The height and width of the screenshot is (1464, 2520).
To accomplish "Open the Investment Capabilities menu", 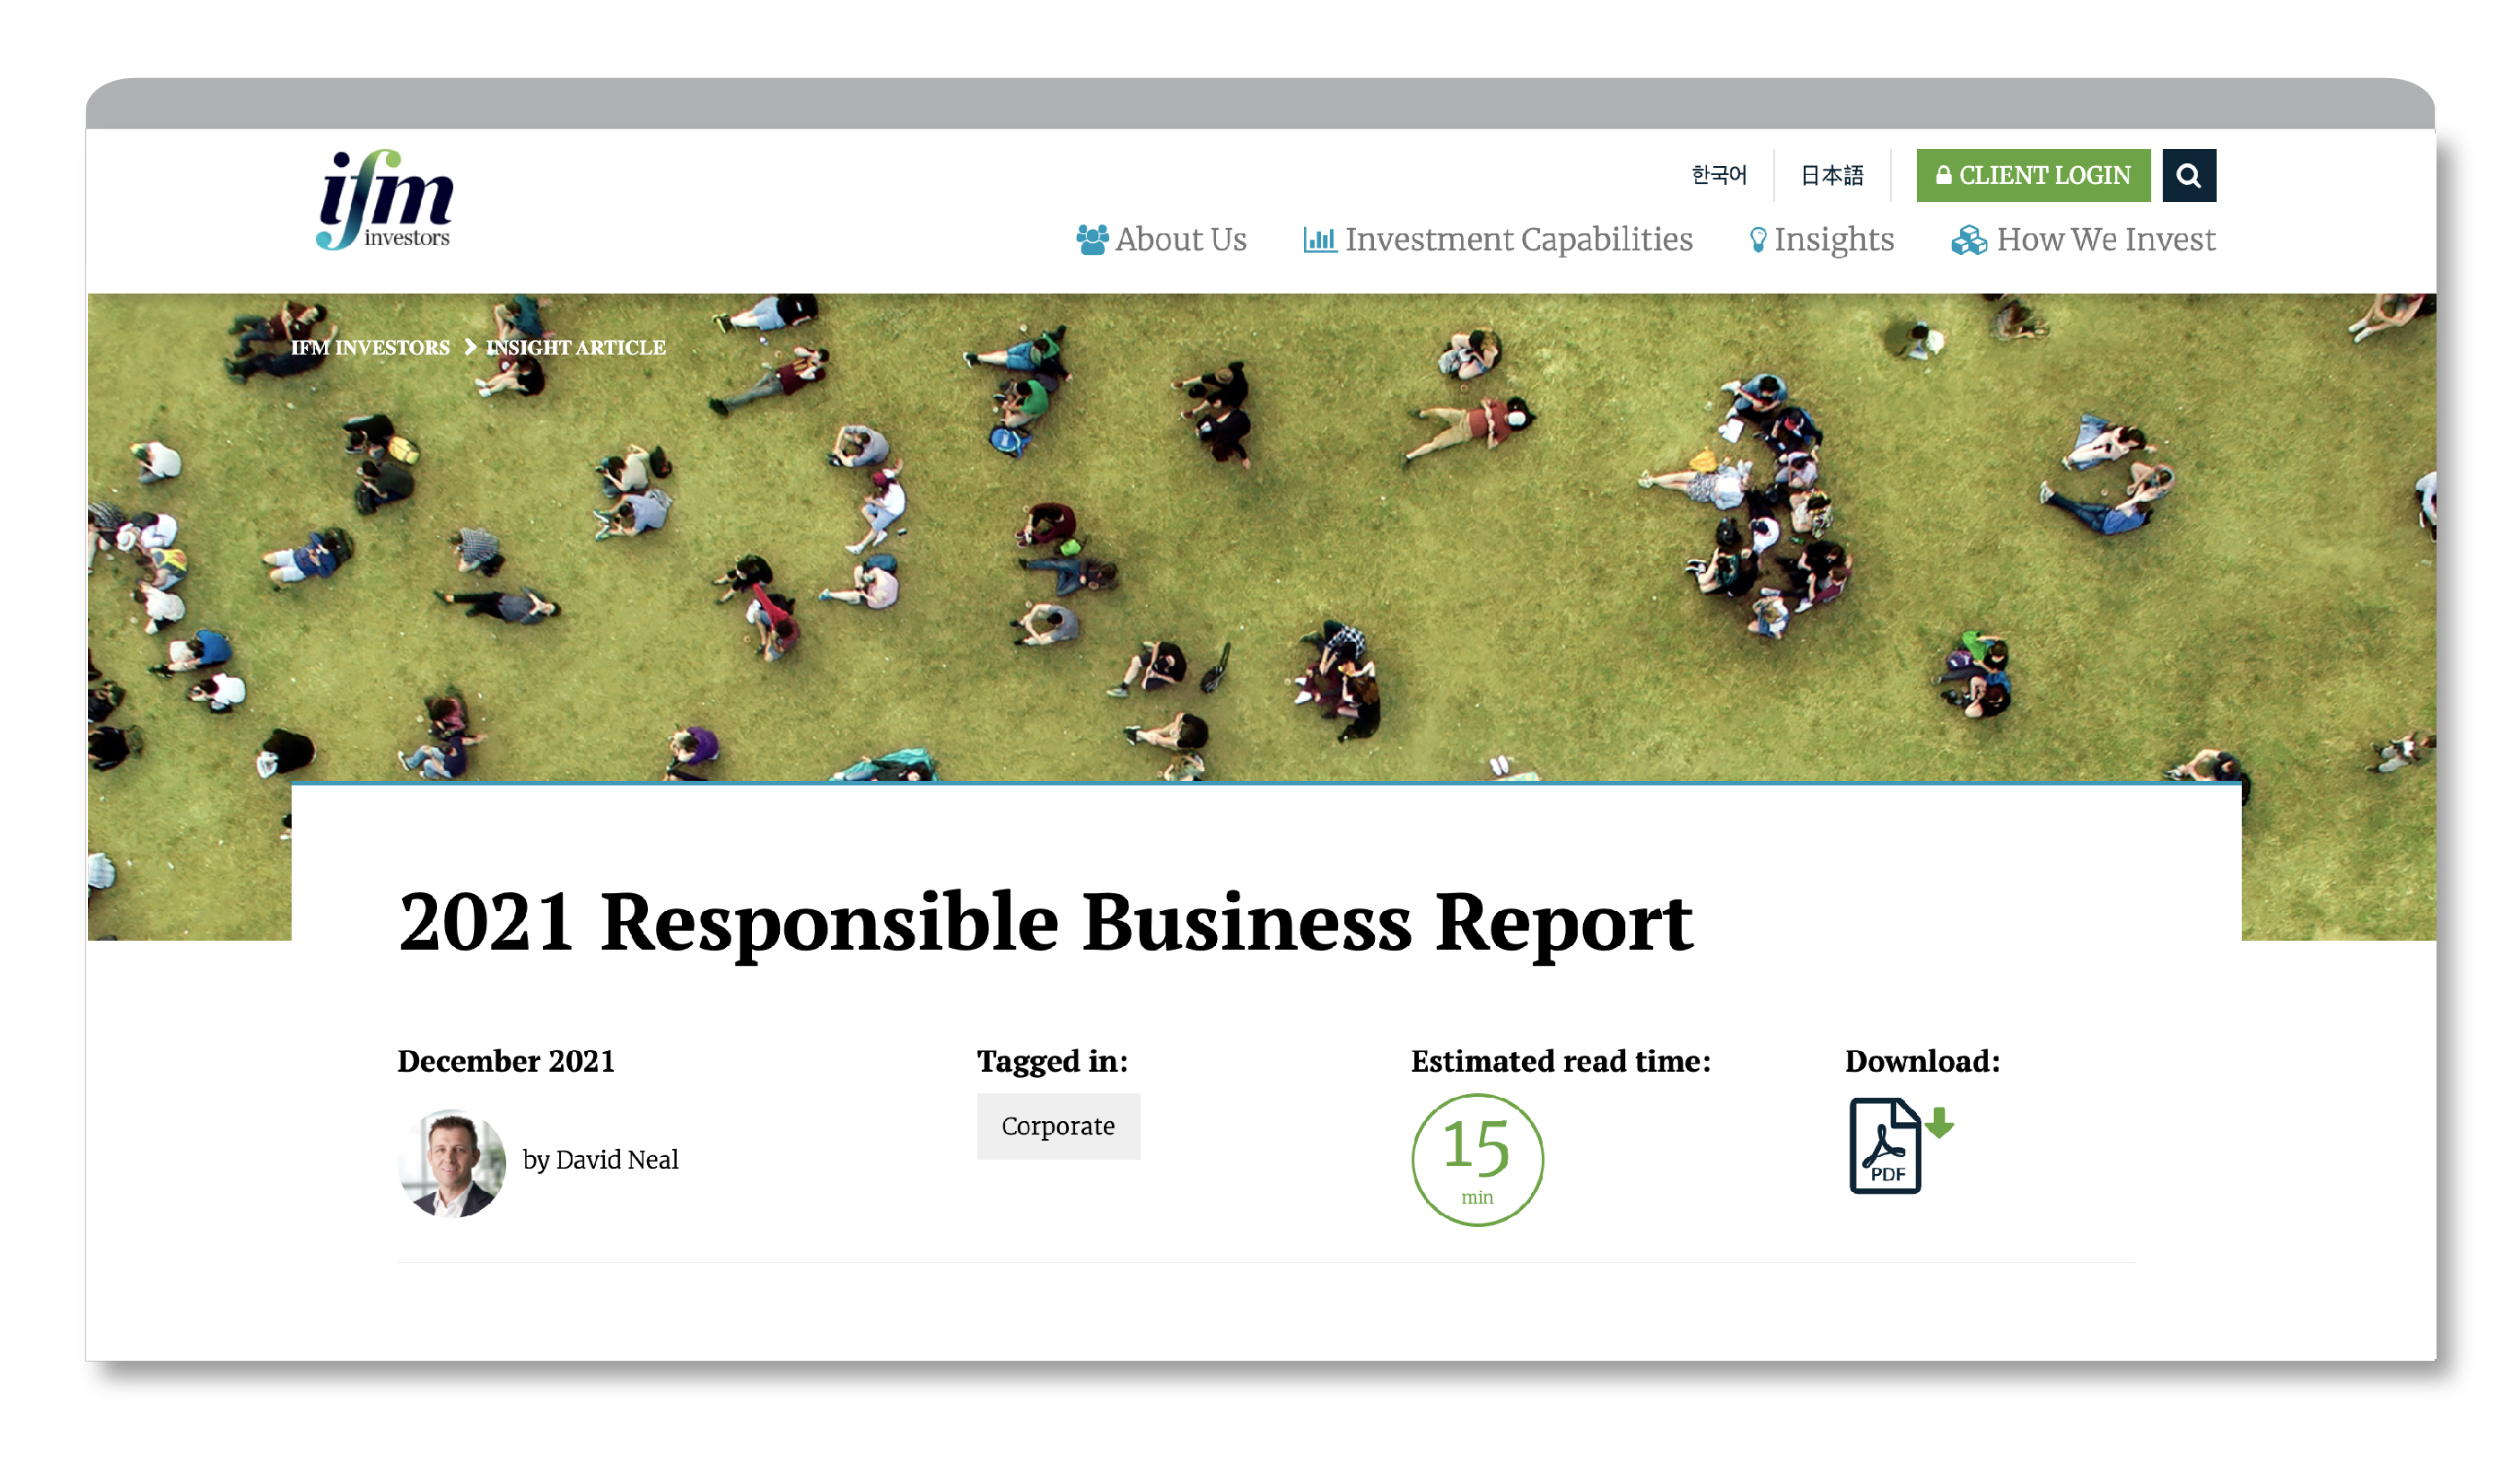I will (x=1498, y=240).
